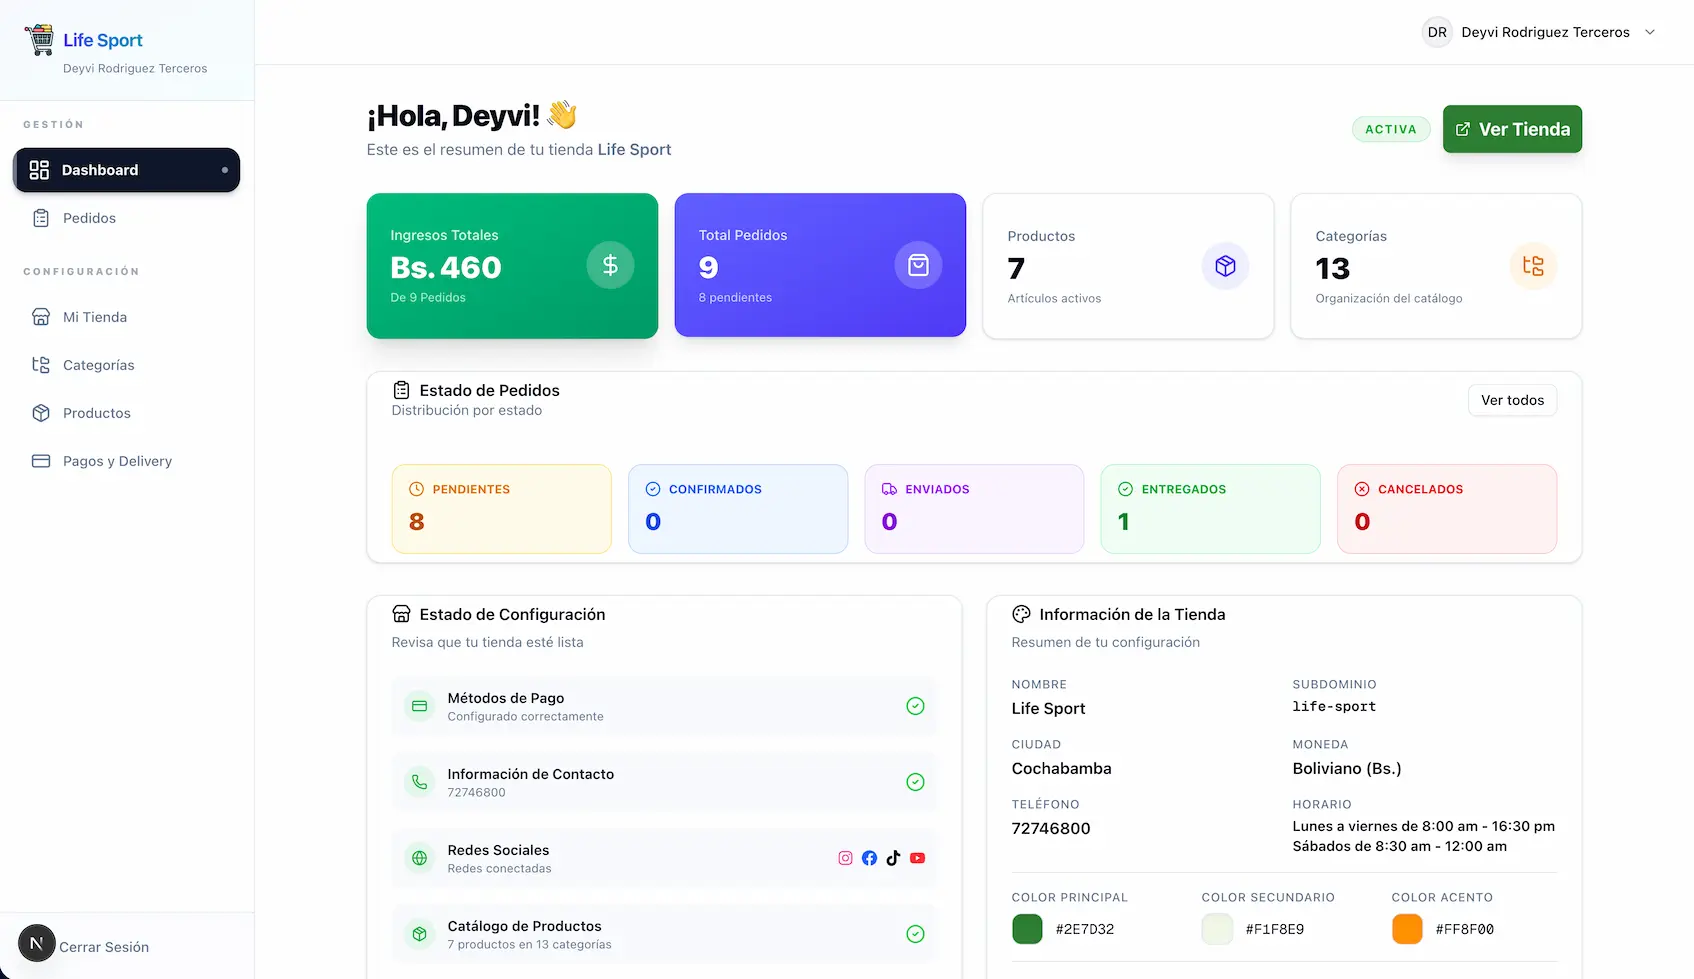The height and width of the screenshot is (979, 1694).
Task: Click the clipboard icon beside Estado de Pedidos
Action: [401, 390]
